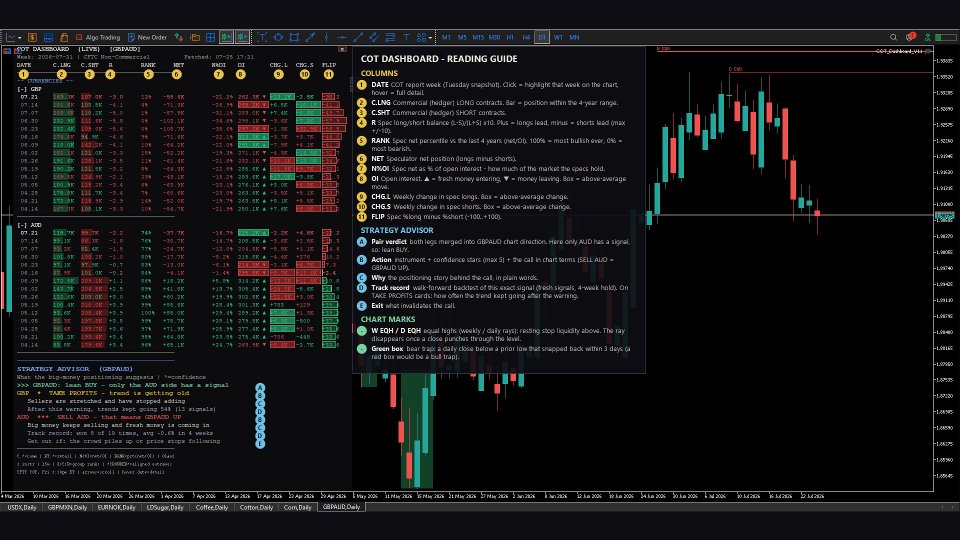Select the GBPAUD,Daily chart tab

click(342, 508)
